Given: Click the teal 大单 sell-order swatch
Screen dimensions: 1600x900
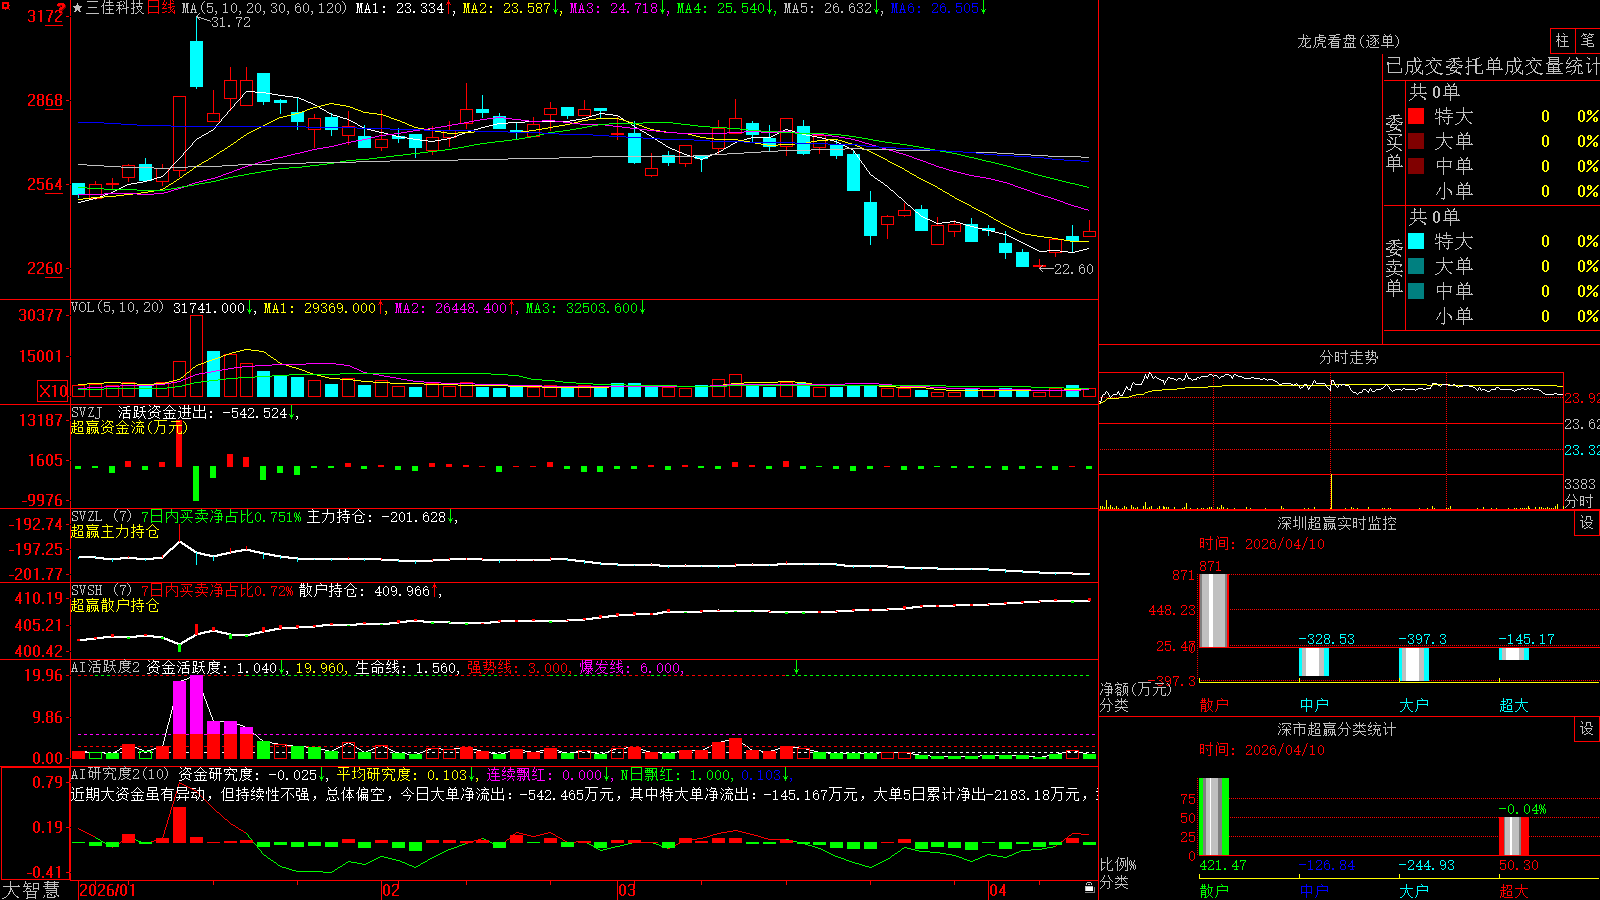Looking at the screenshot, I should point(1416,266).
